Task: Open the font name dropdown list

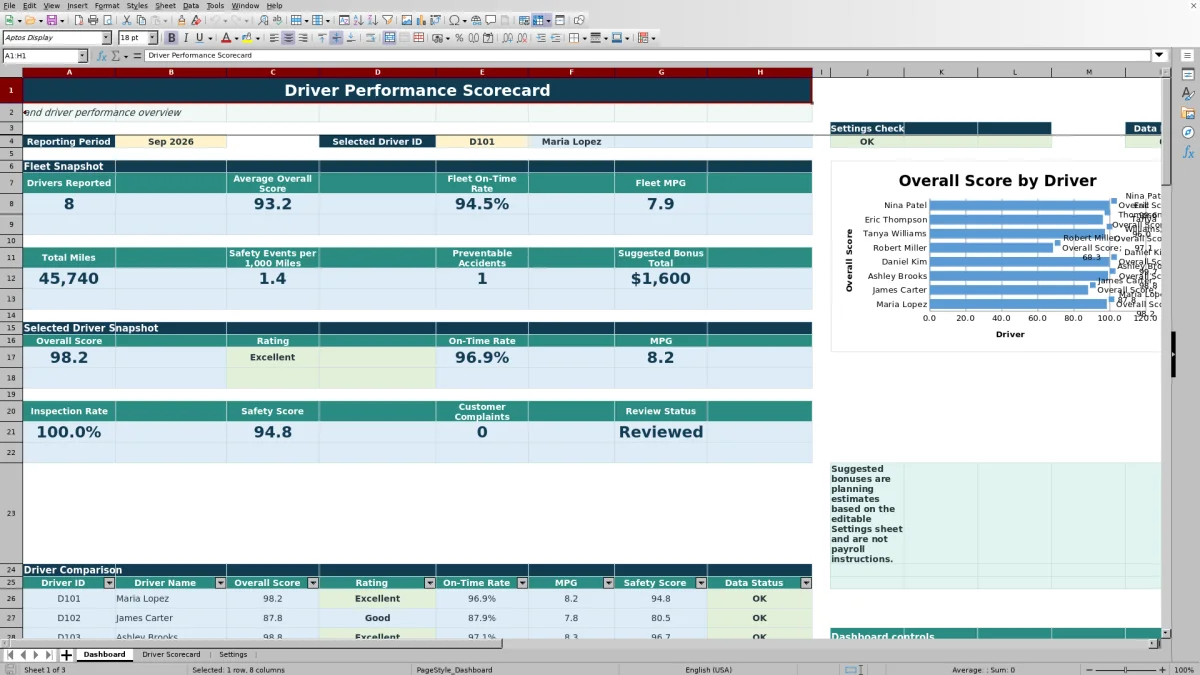Action: 106,38
